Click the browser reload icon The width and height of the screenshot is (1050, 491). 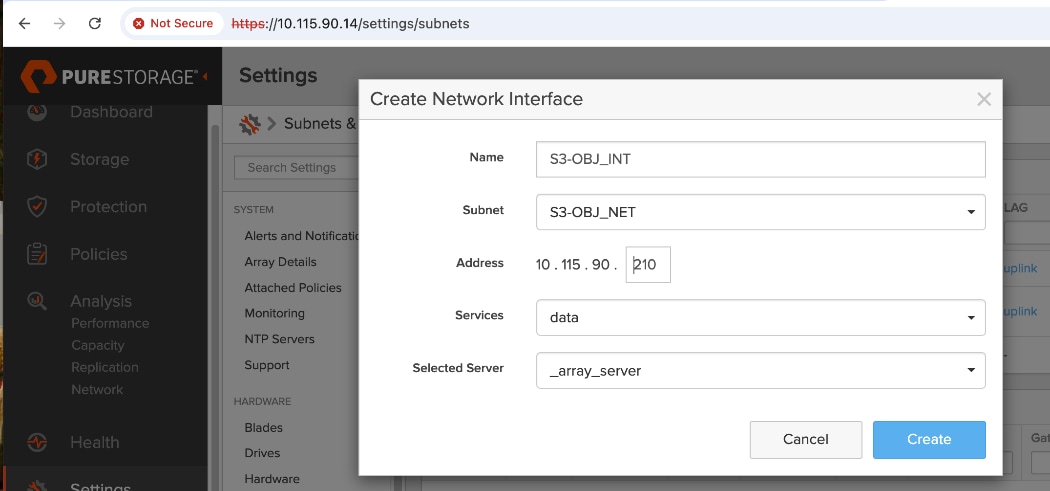click(x=94, y=23)
